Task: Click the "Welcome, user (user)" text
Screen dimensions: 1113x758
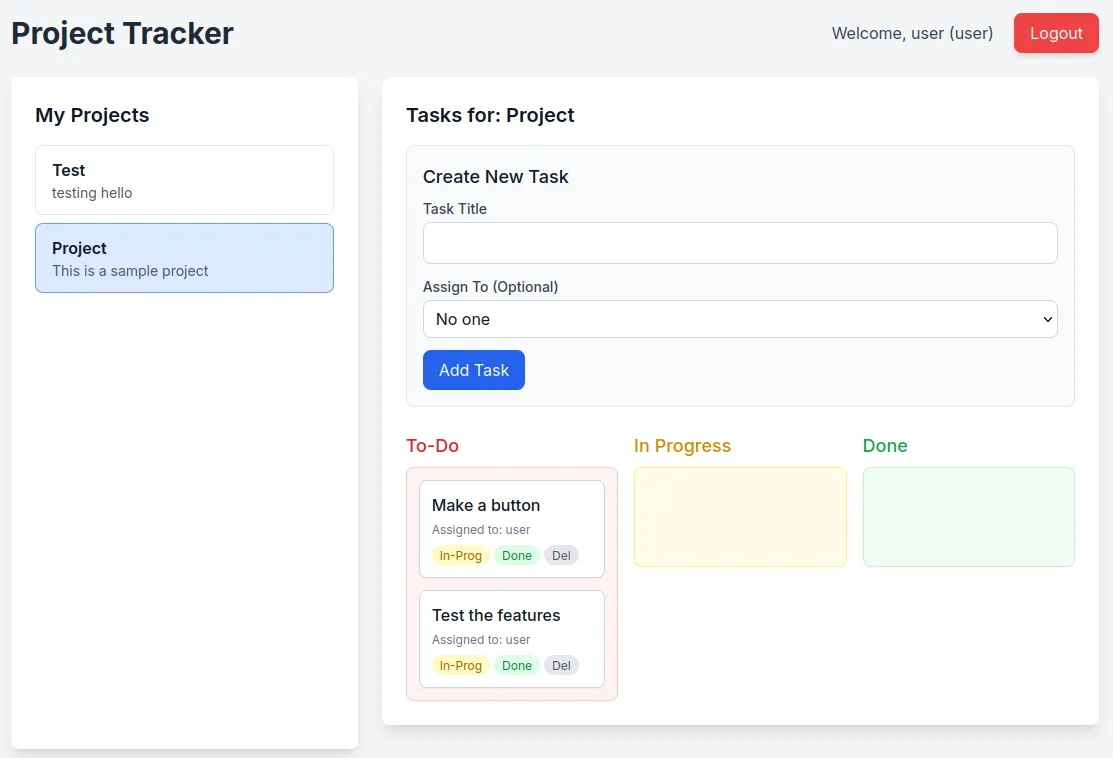Action: (912, 33)
